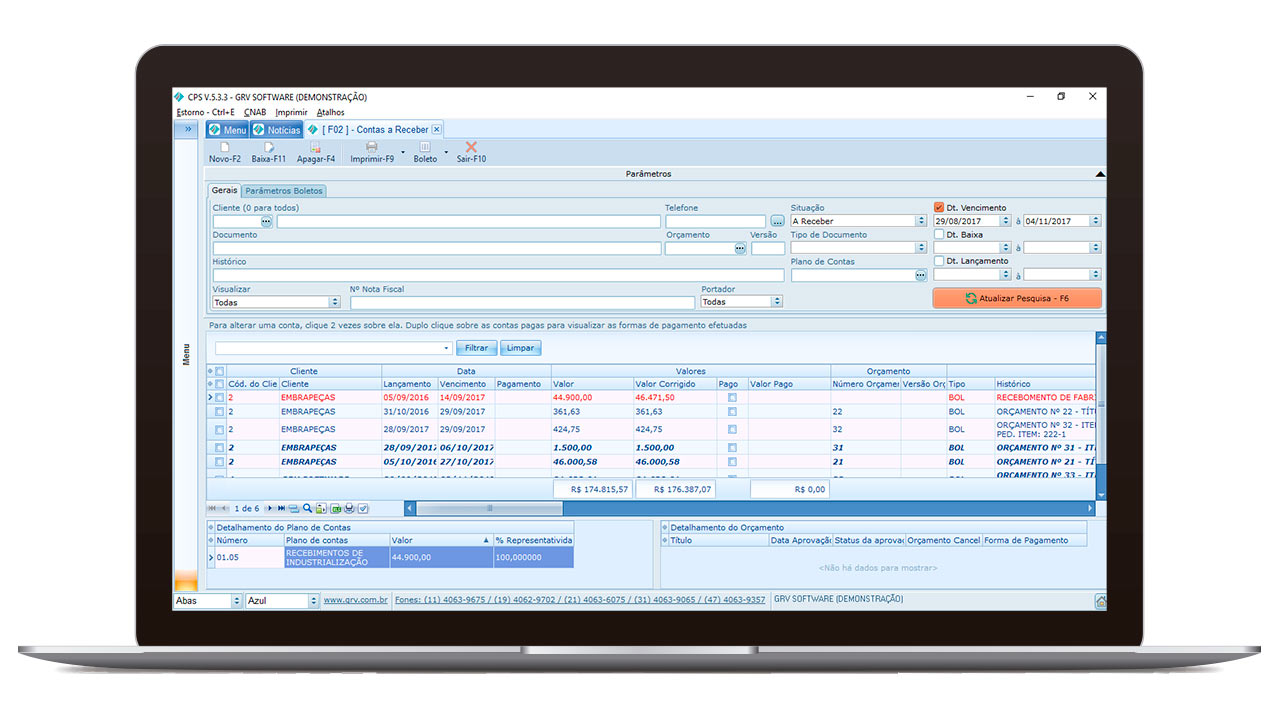Tick the checkbox beside Cód. do Clie header
The height and width of the screenshot is (720, 1280).
220,384
